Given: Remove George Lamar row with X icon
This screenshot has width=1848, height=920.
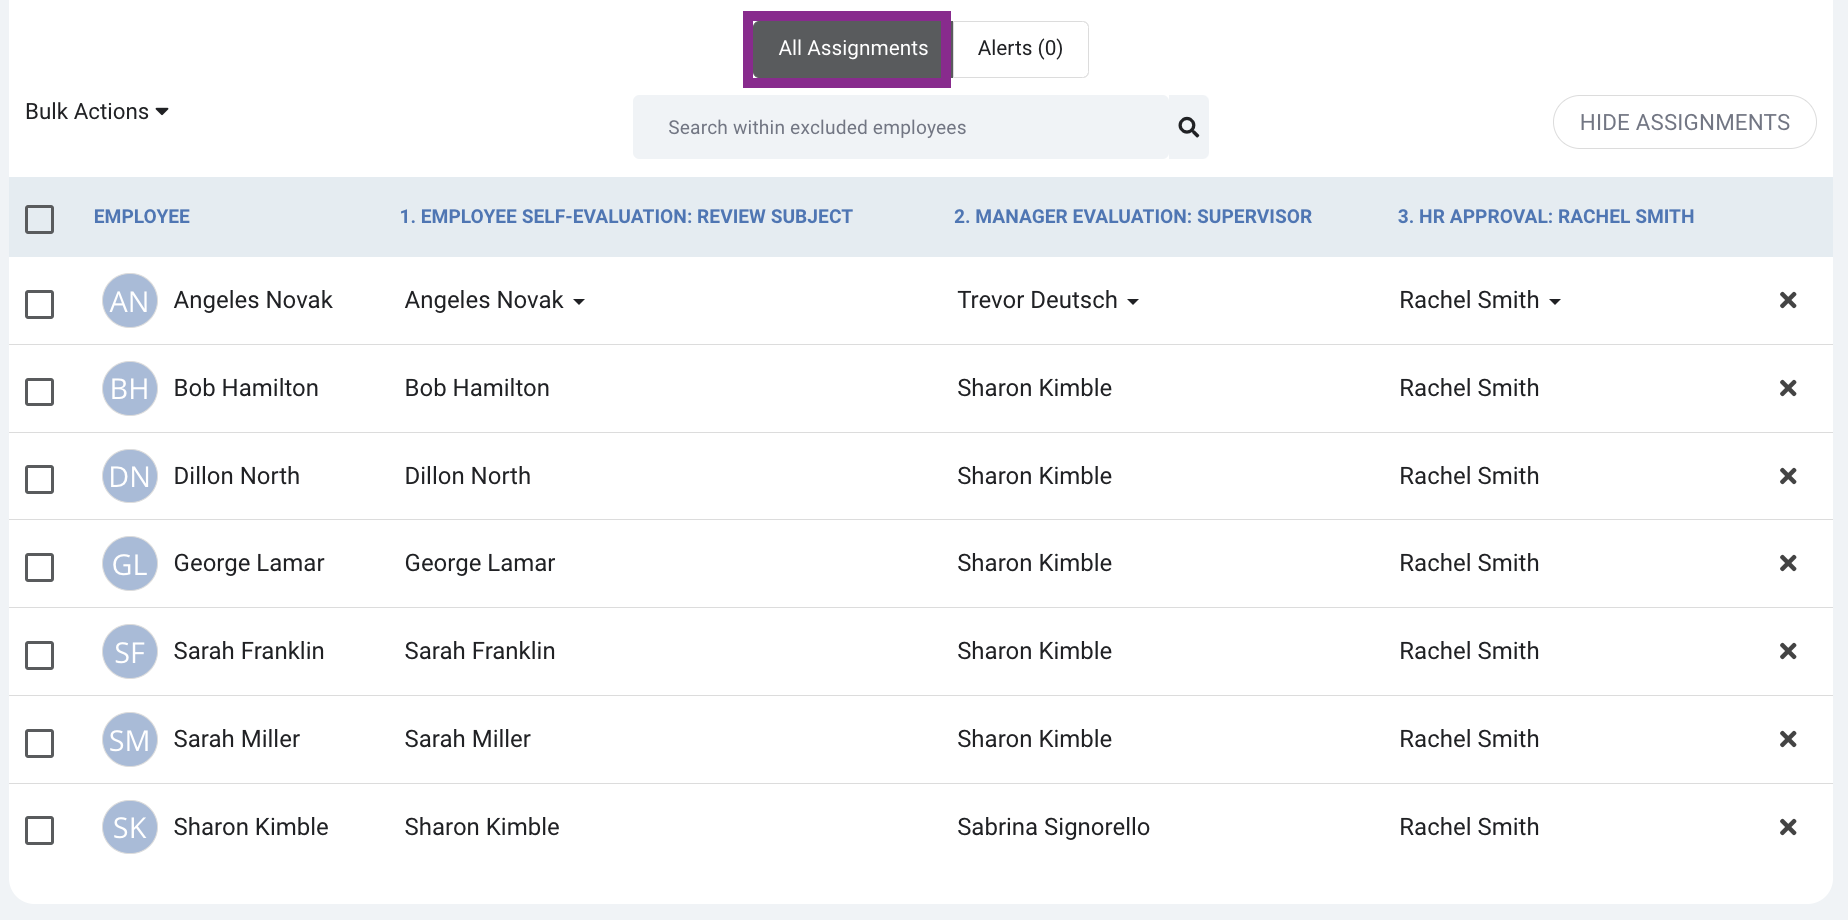Looking at the screenshot, I should (x=1788, y=563).
